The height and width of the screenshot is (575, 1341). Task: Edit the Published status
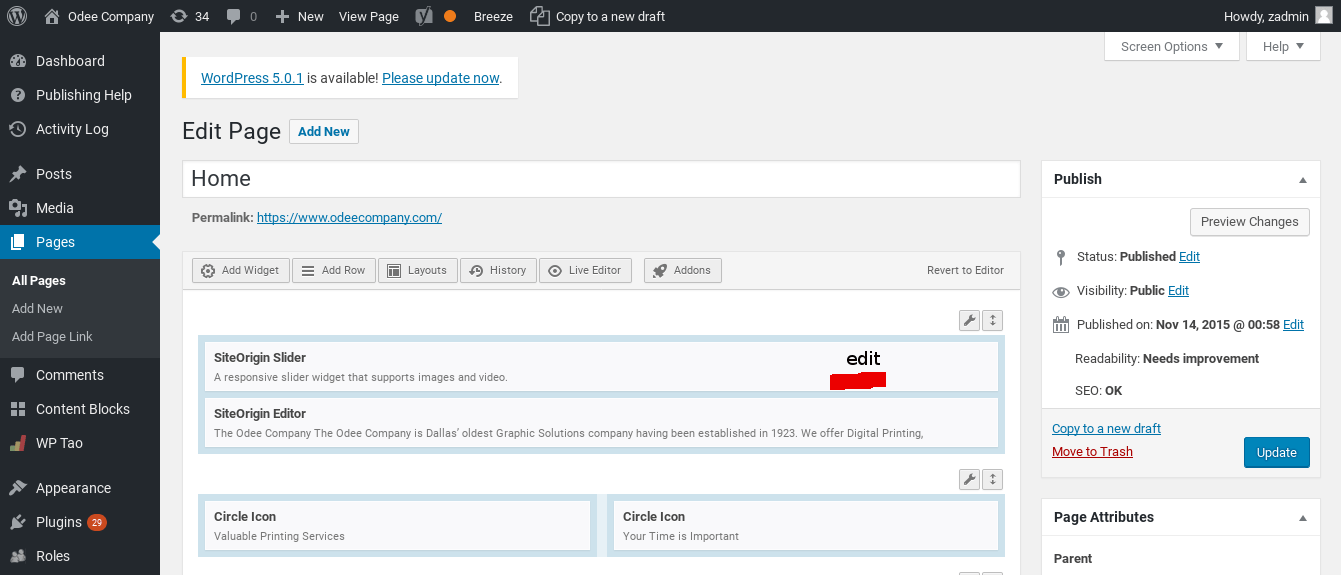(1189, 257)
